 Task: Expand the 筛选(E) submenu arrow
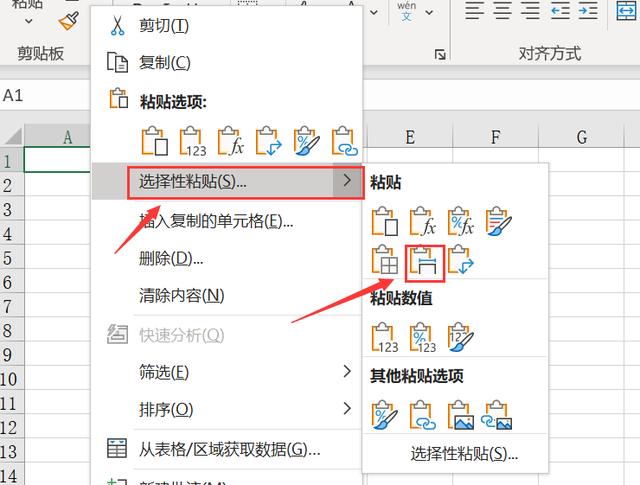coord(347,371)
